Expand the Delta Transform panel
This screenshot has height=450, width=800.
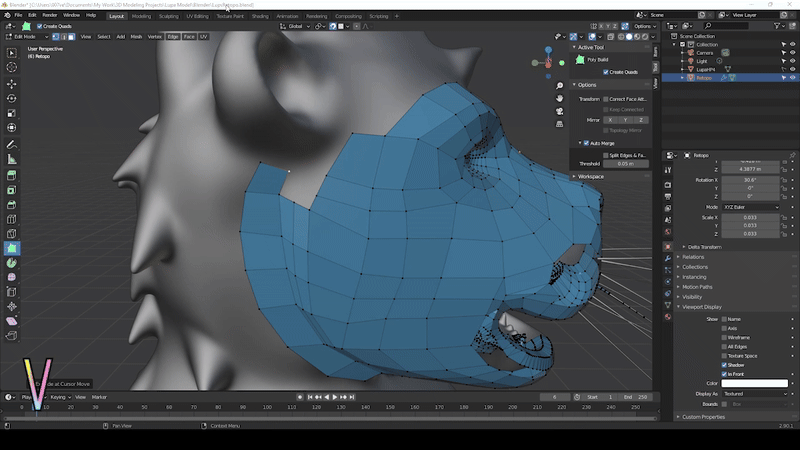(x=704, y=247)
